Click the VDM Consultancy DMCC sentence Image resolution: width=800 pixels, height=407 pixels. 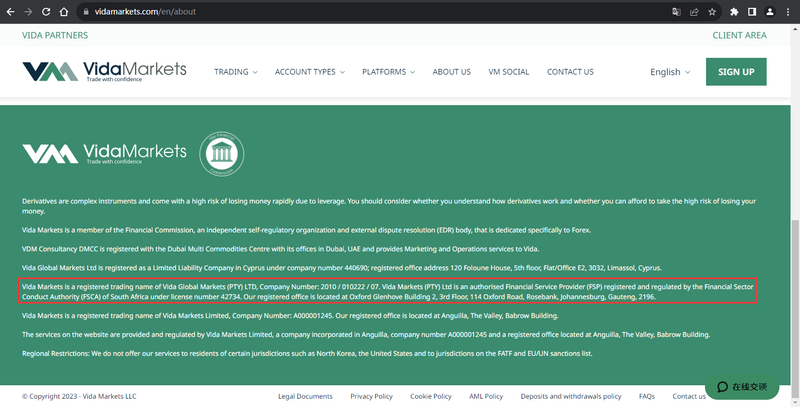281,249
